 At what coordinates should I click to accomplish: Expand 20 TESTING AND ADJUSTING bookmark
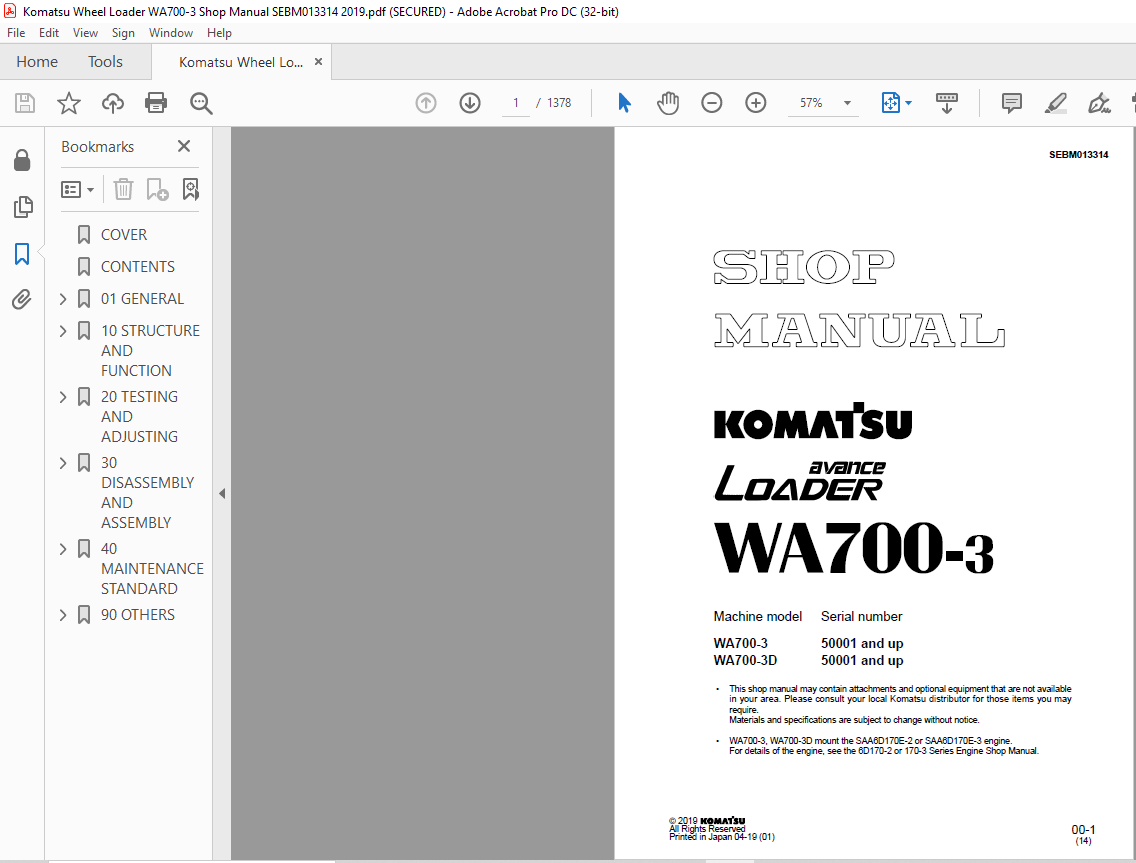(63, 397)
